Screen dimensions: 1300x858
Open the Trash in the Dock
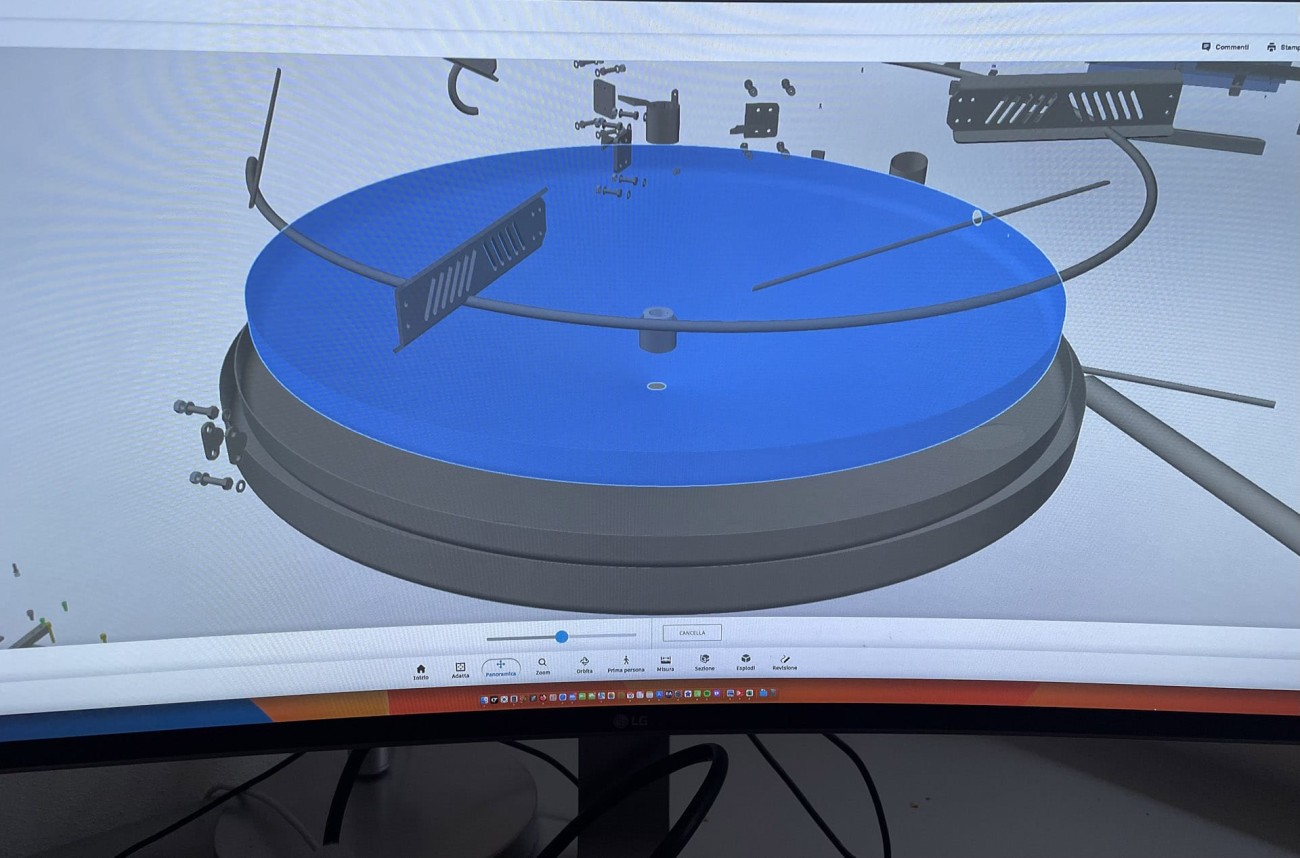pos(773,692)
